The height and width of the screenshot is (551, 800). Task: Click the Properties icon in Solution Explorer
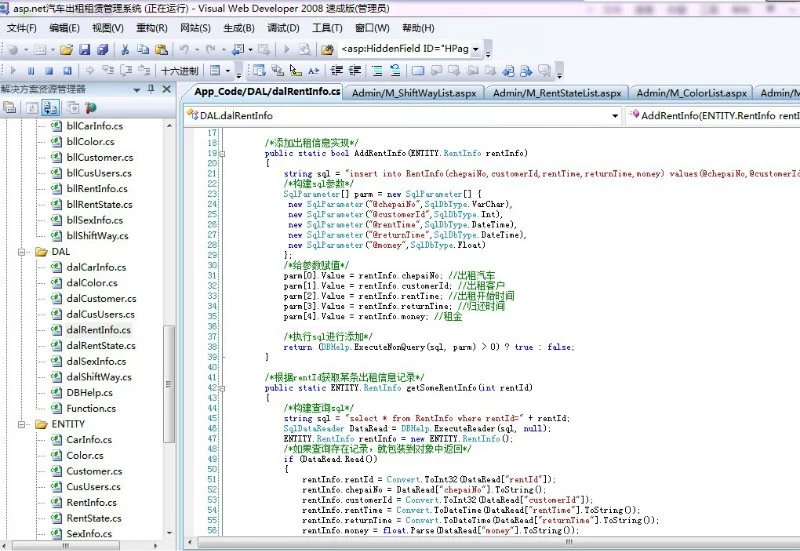tap(9, 108)
